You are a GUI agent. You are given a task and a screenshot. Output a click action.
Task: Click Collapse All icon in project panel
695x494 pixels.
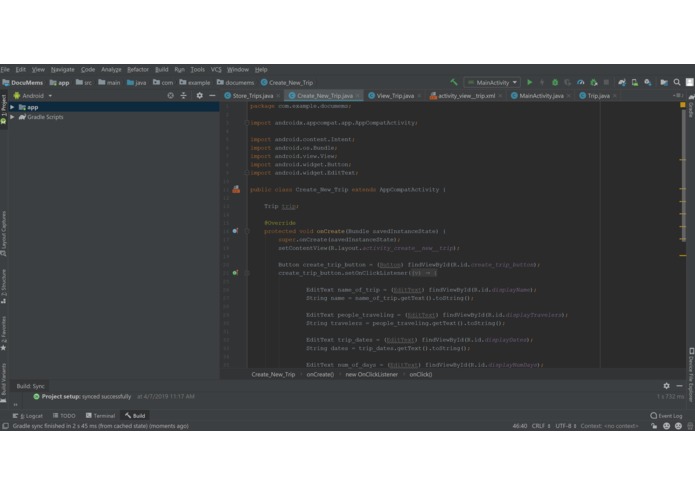(x=184, y=96)
